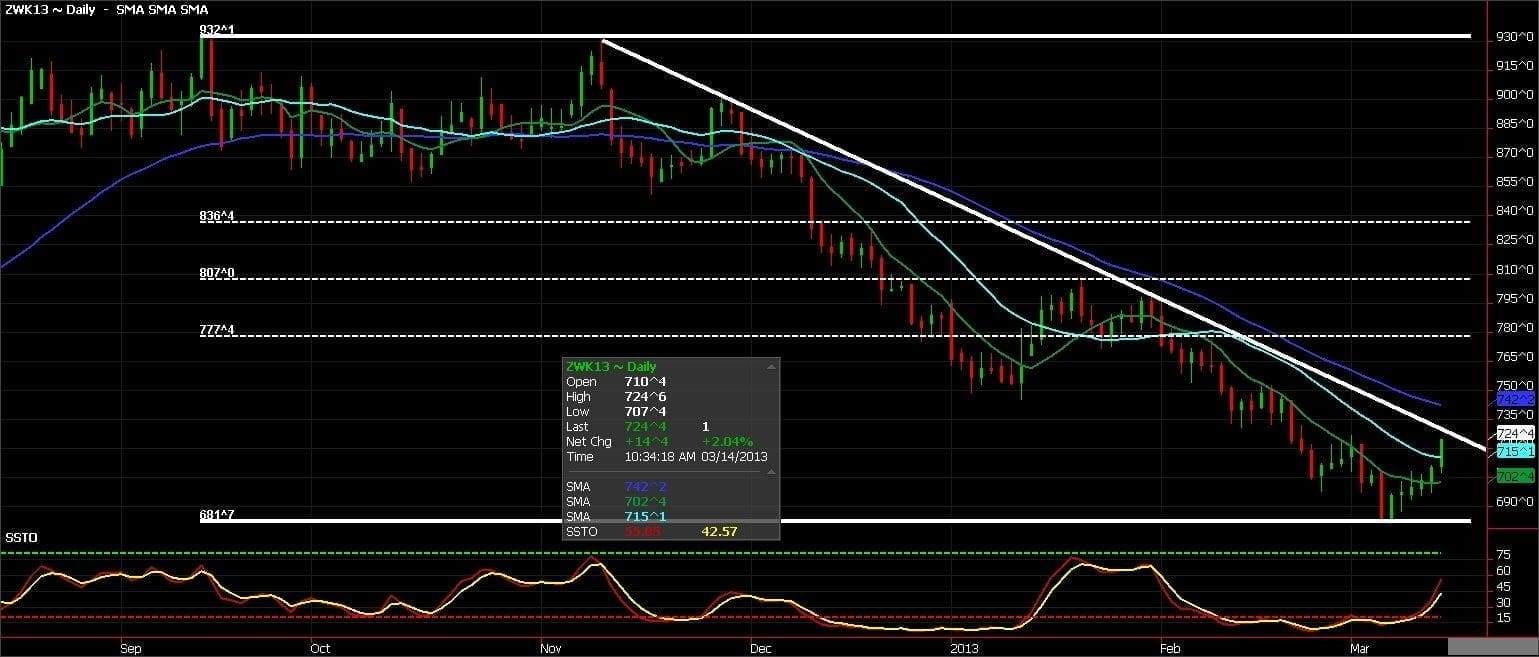Select the SSTO study label in lower pane
The image size is (1539, 657).
pyautogui.click(x=21, y=537)
